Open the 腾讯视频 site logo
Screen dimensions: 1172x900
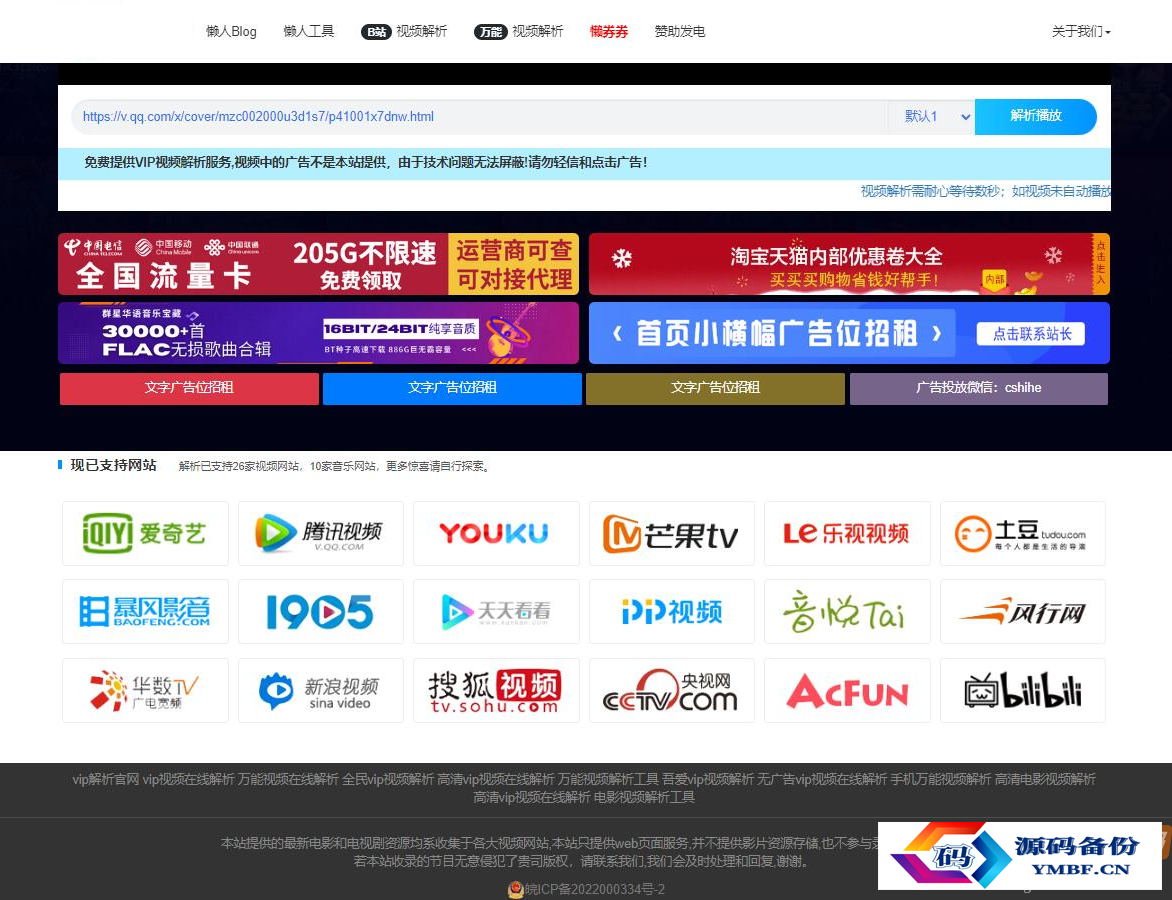(x=321, y=533)
